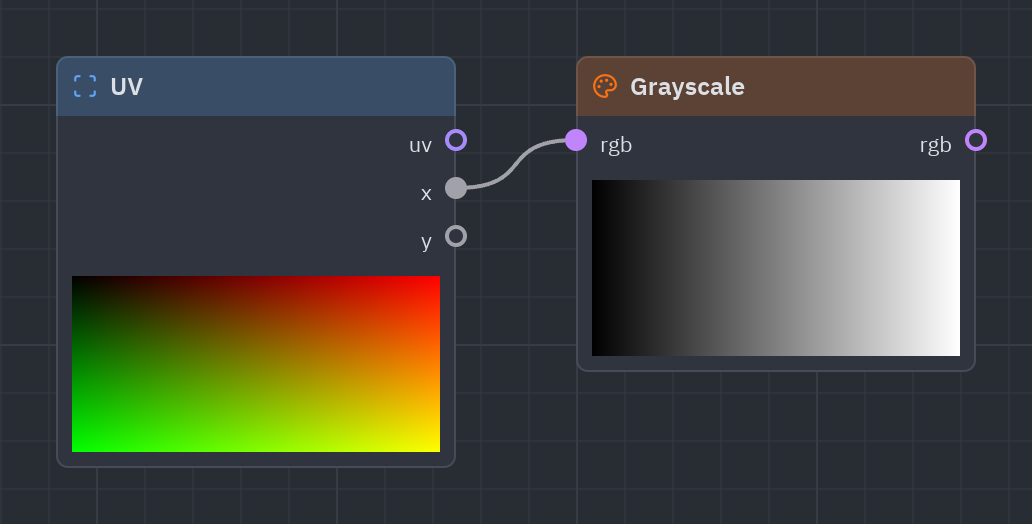Select the UV node title header
The height and width of the screenshot is (524, 1032).
coord(256,87)
